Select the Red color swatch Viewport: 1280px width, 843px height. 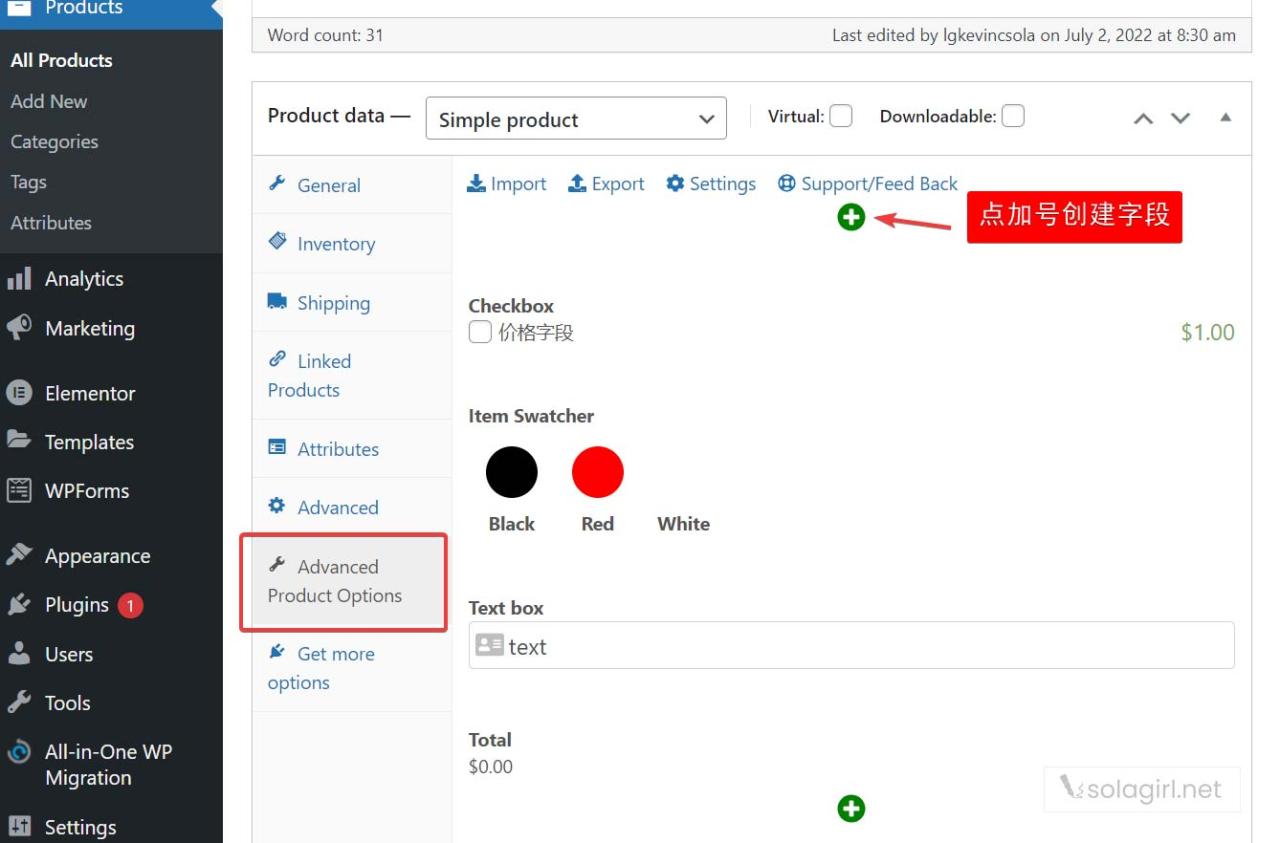tap(597, 470)
